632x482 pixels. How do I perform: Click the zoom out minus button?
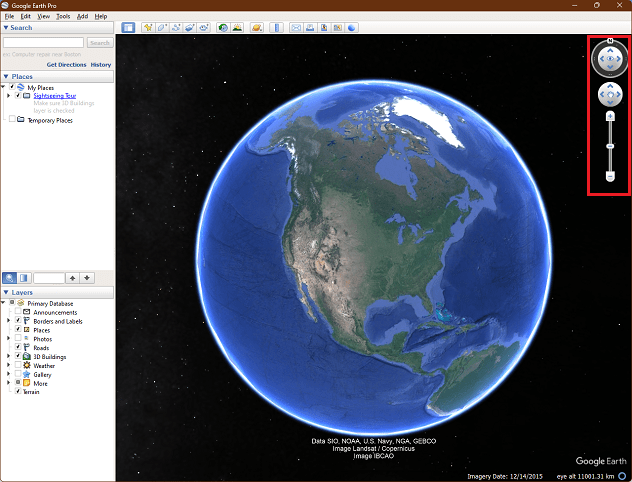(x=610, y=177)
